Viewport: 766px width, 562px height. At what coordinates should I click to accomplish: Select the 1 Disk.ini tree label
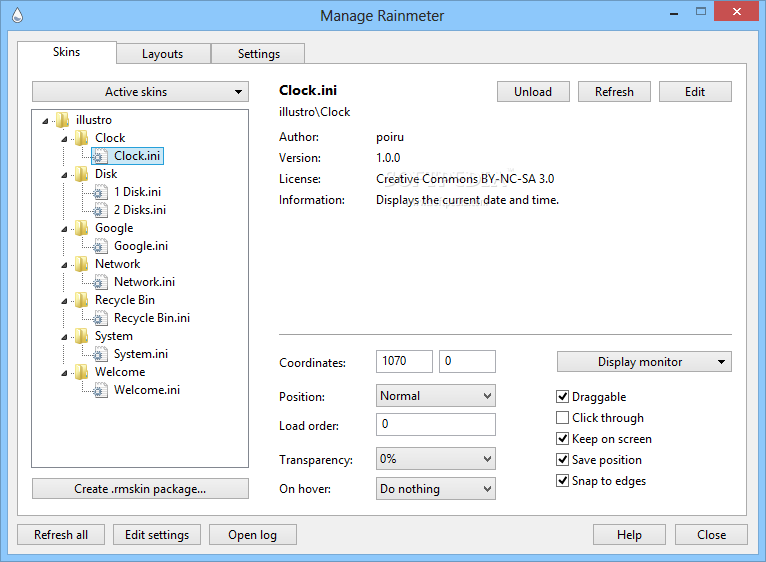point(137,192)
